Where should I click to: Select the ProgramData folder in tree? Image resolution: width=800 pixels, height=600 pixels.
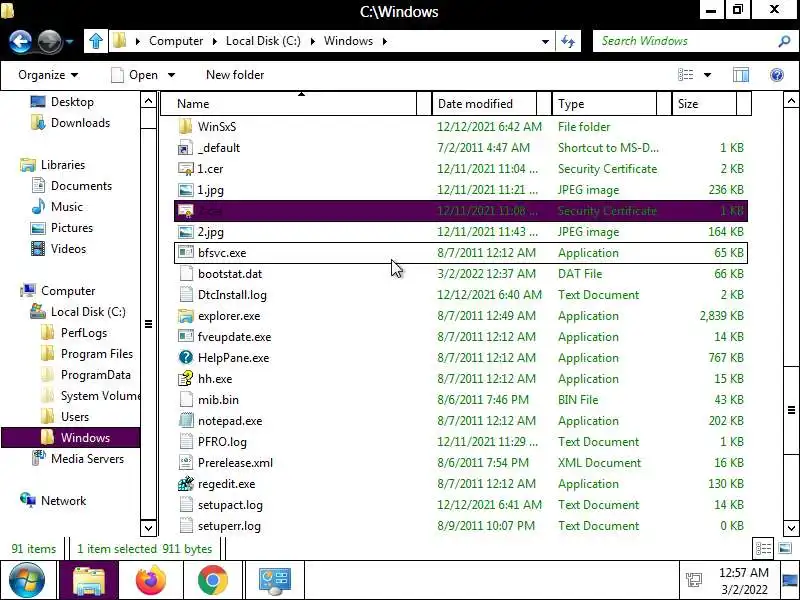tap(85, 374)
